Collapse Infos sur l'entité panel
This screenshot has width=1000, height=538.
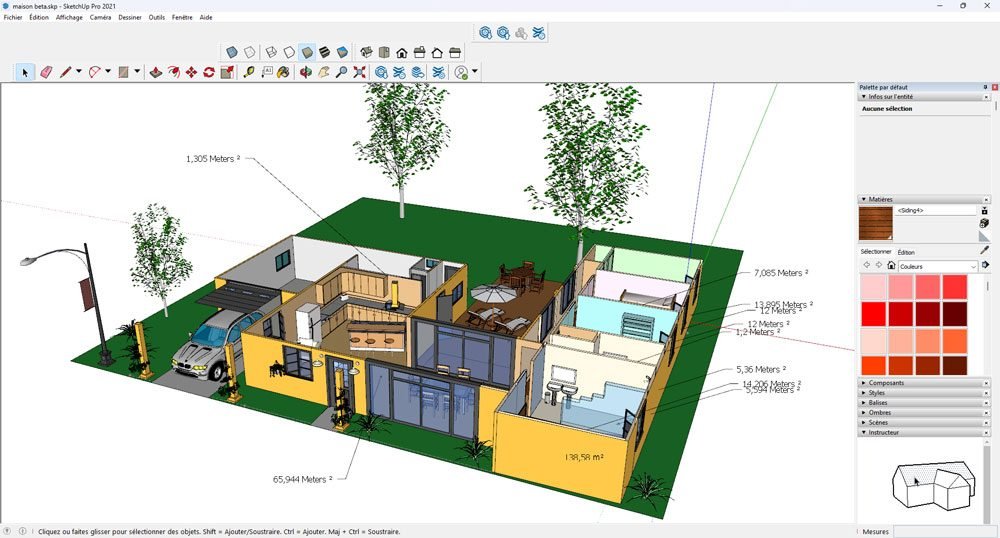[x=923, y=97]
